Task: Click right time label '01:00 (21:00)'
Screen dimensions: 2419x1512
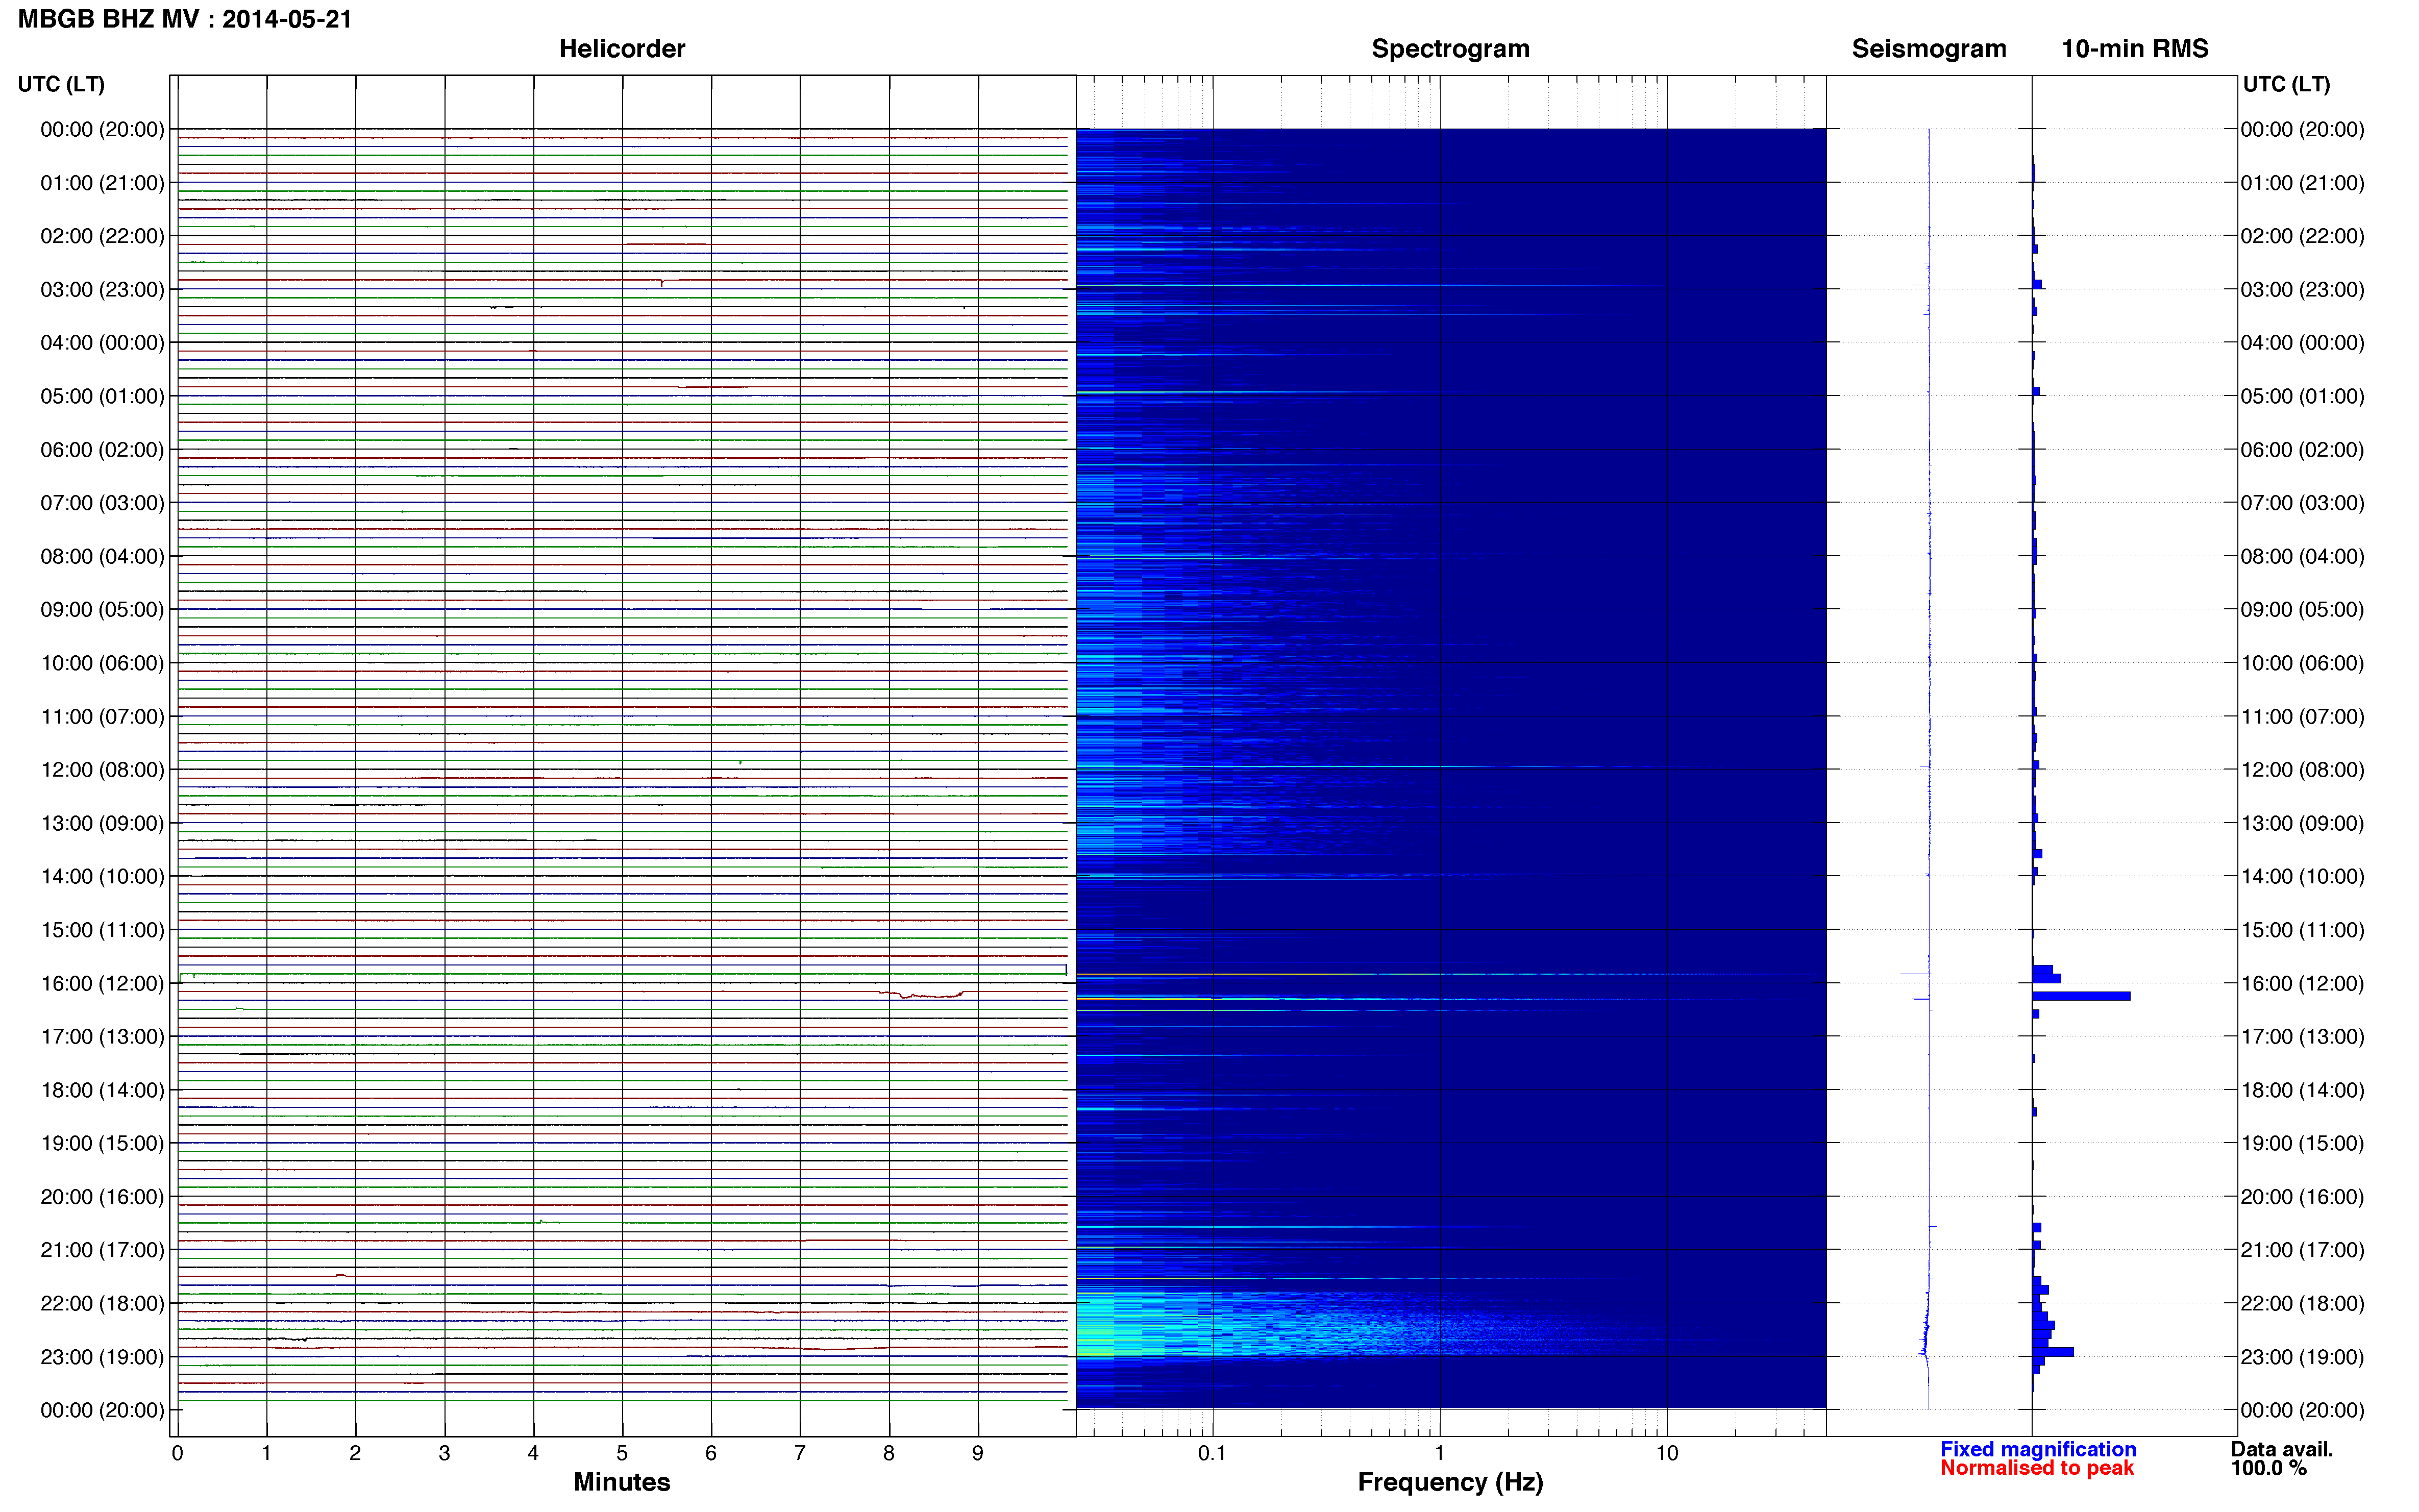Action: tap(2302, 183)
